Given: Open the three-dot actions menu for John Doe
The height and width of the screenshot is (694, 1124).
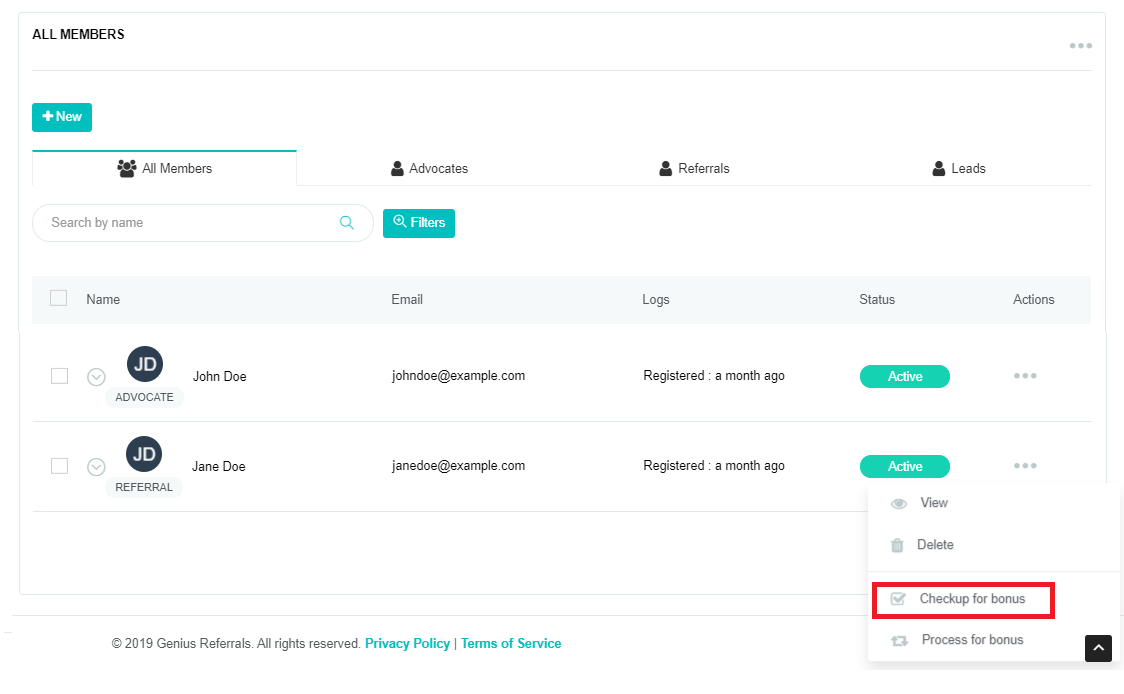Looking at the screenshot, I should tap(1025, 375).
